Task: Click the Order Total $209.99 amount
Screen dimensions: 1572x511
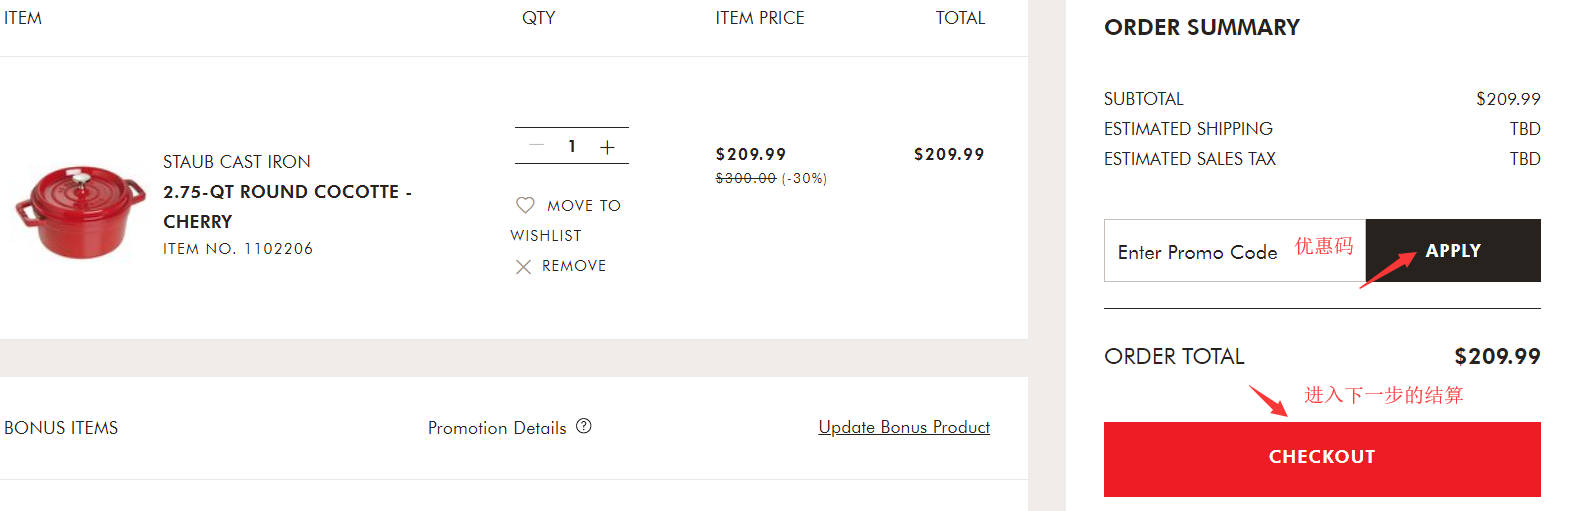Action: (x=1496, y=357)
